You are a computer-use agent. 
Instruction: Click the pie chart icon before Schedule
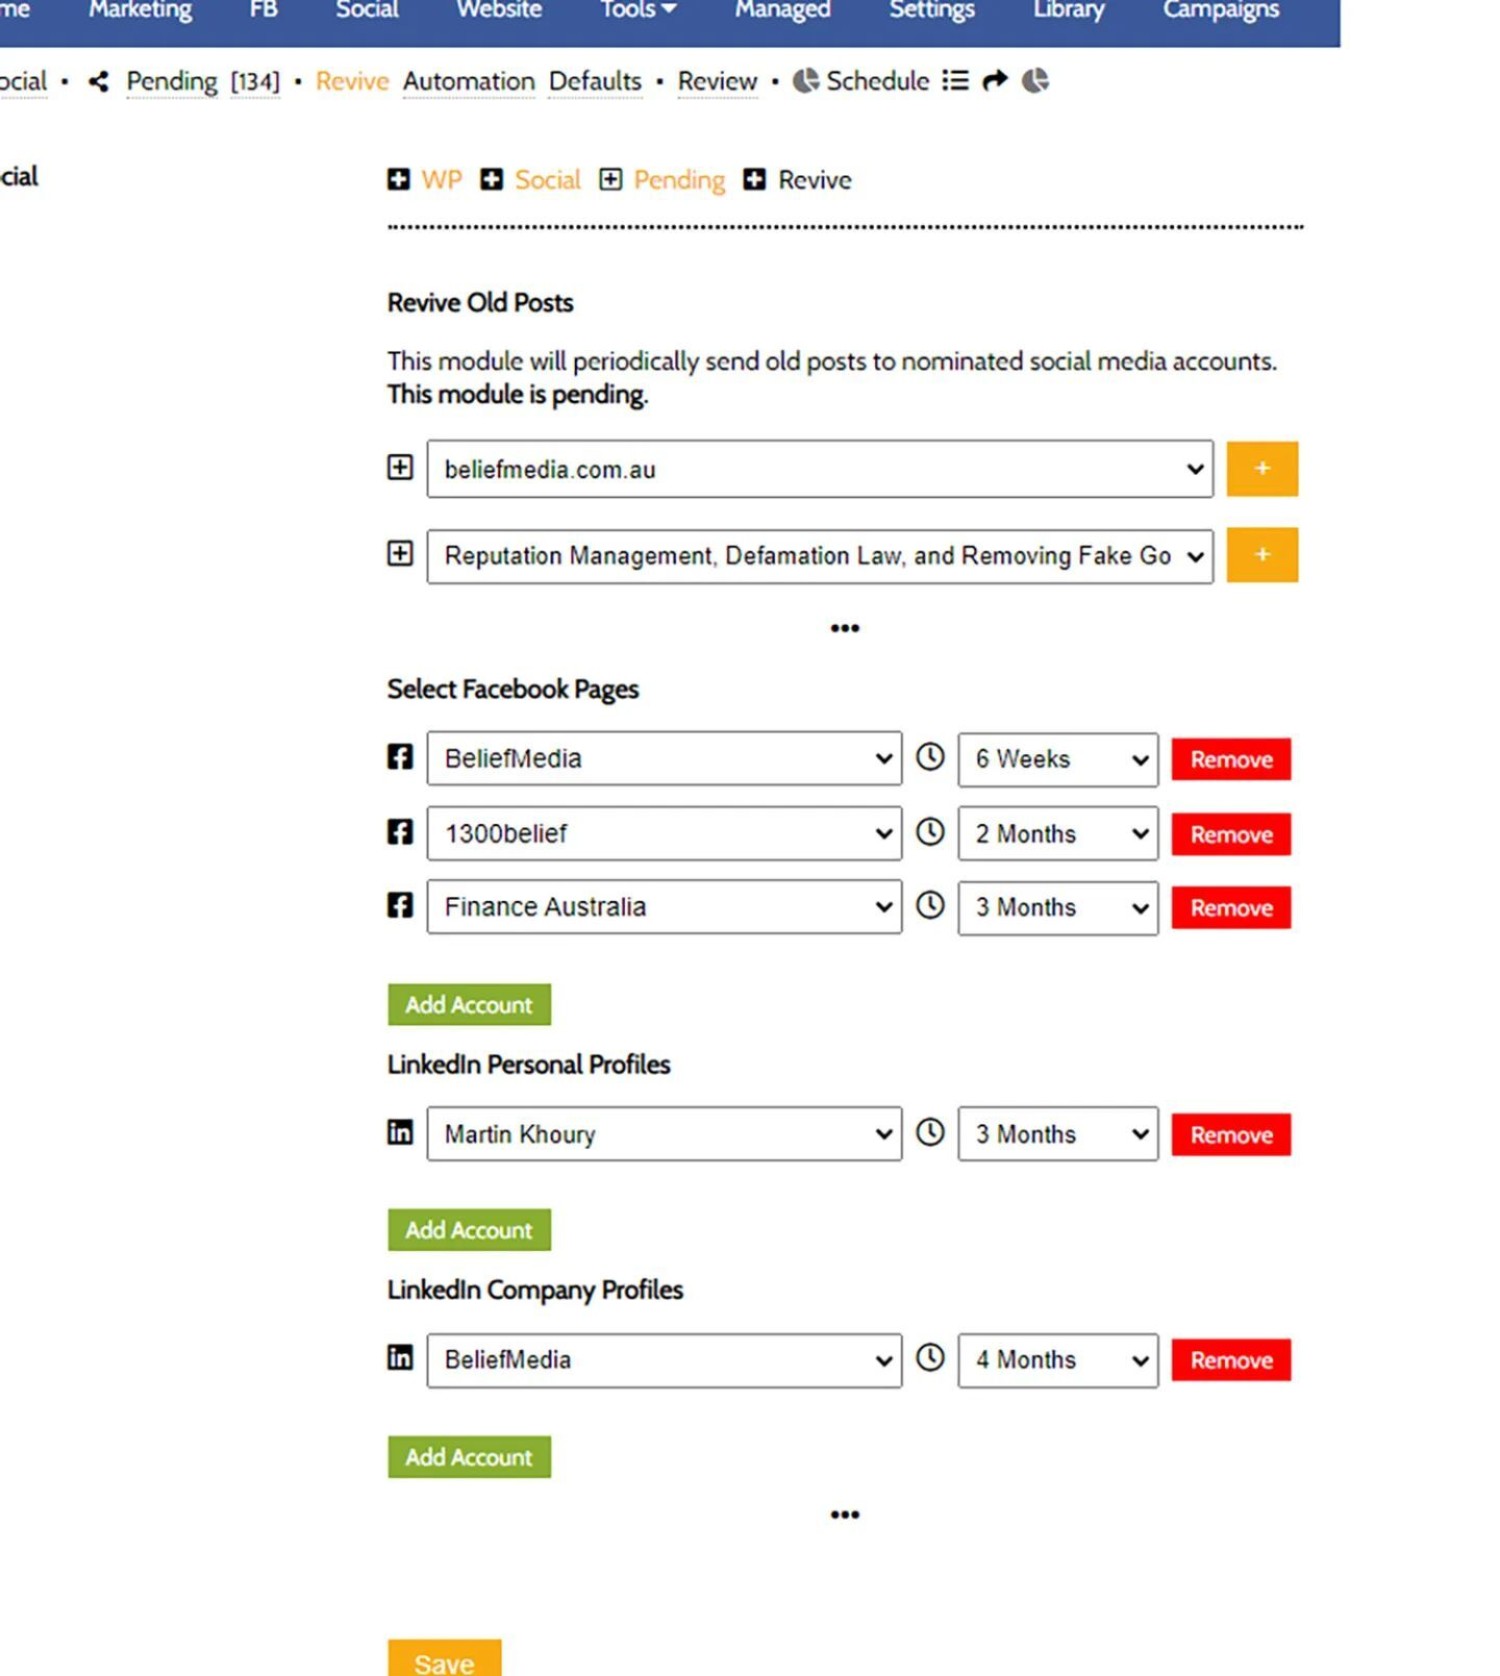coord(805,80)
